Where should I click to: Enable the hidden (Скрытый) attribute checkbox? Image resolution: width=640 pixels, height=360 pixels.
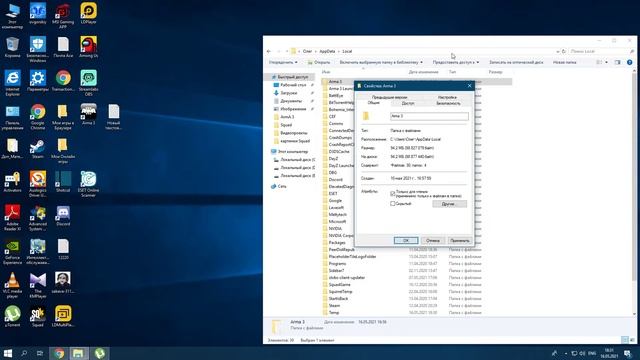click(393, 203)
